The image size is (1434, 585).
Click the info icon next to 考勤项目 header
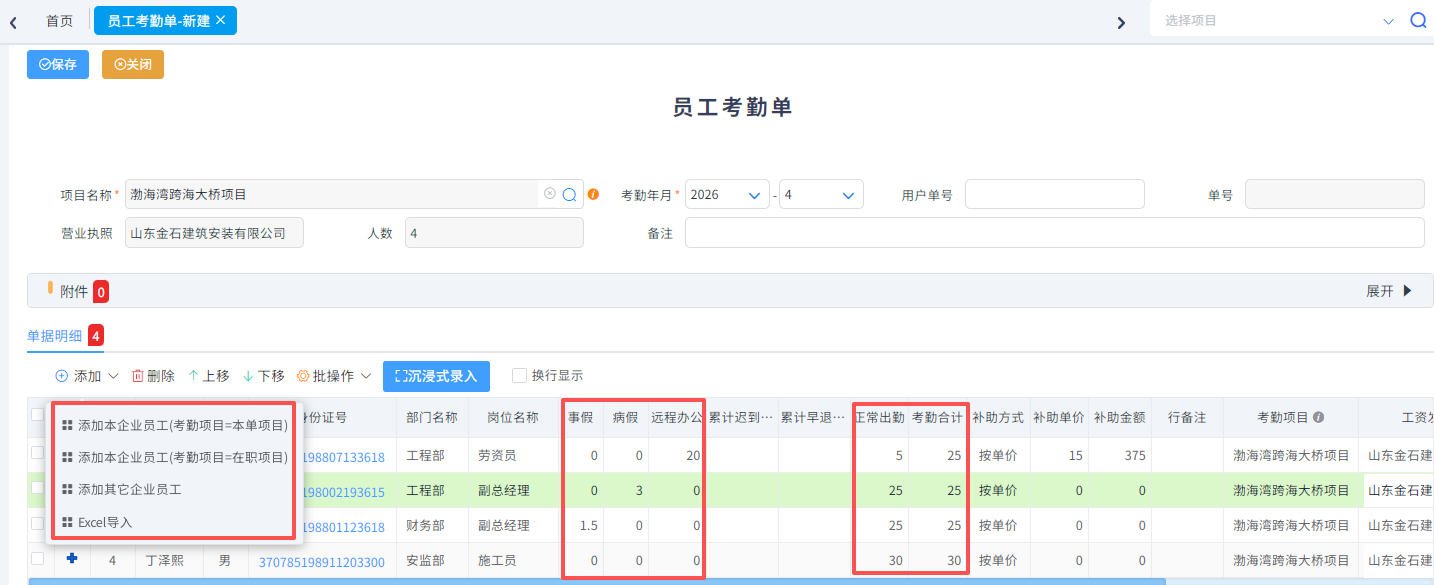pos(1319,417)
